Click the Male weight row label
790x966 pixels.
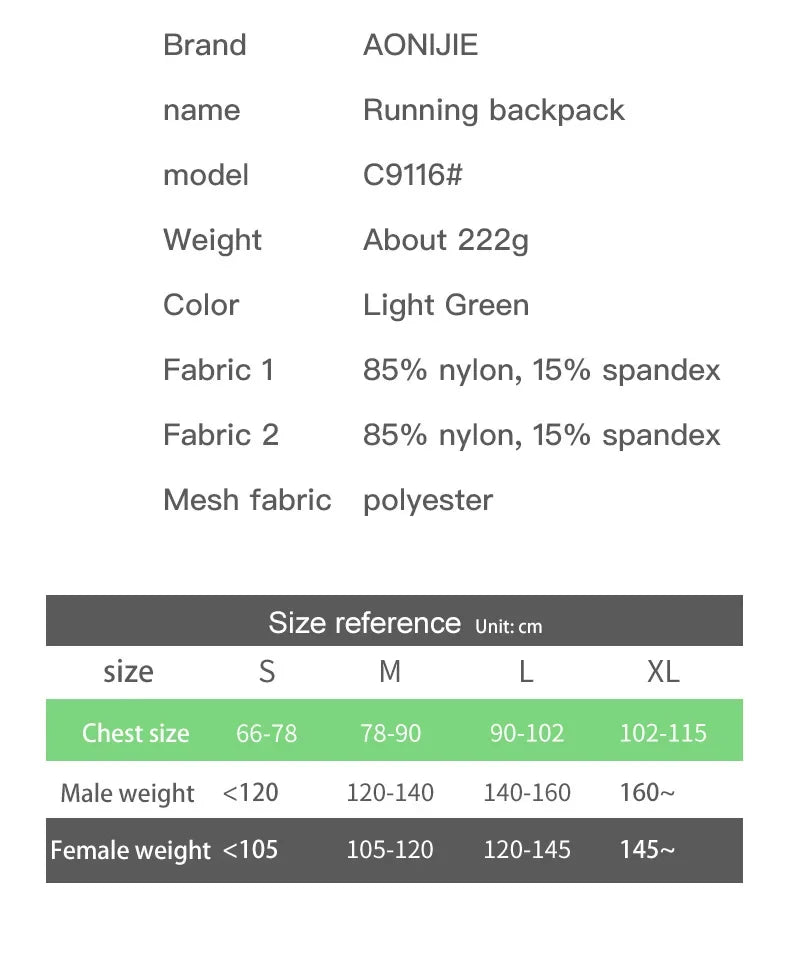[127, 793]
